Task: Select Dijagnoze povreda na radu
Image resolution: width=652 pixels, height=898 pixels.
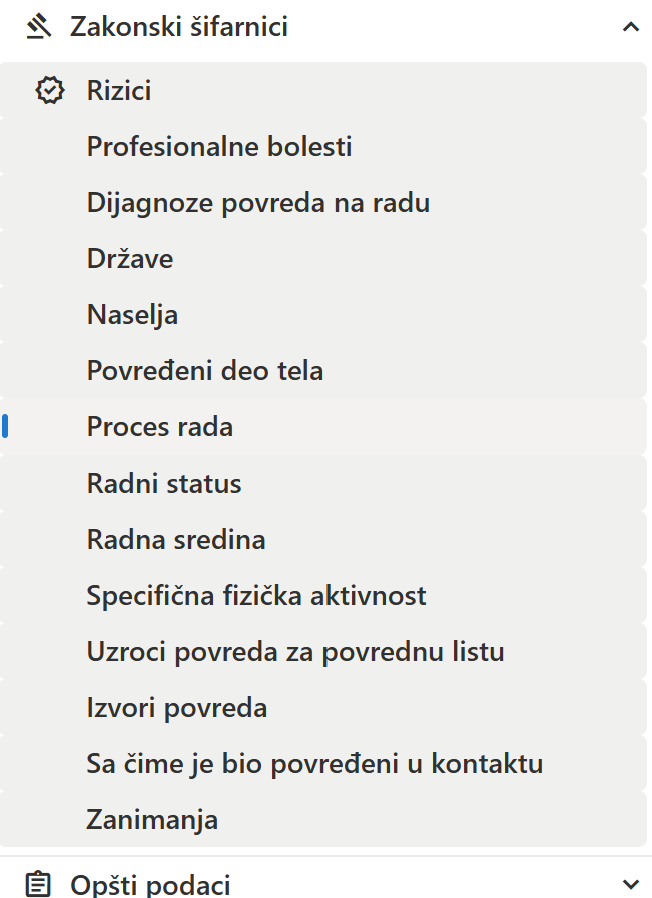Action: click(x=324, y=203)
